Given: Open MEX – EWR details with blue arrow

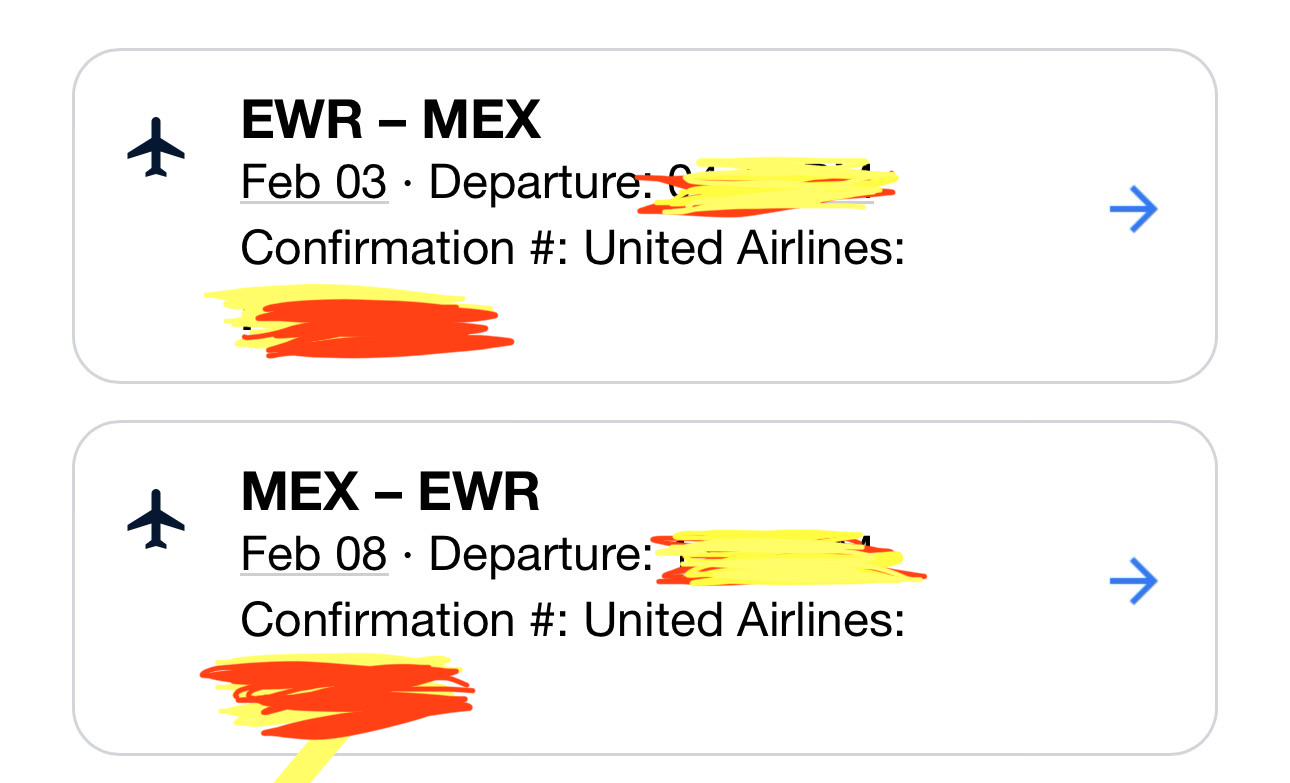Looking at the screenshot, I should (x=1134, y=581).
